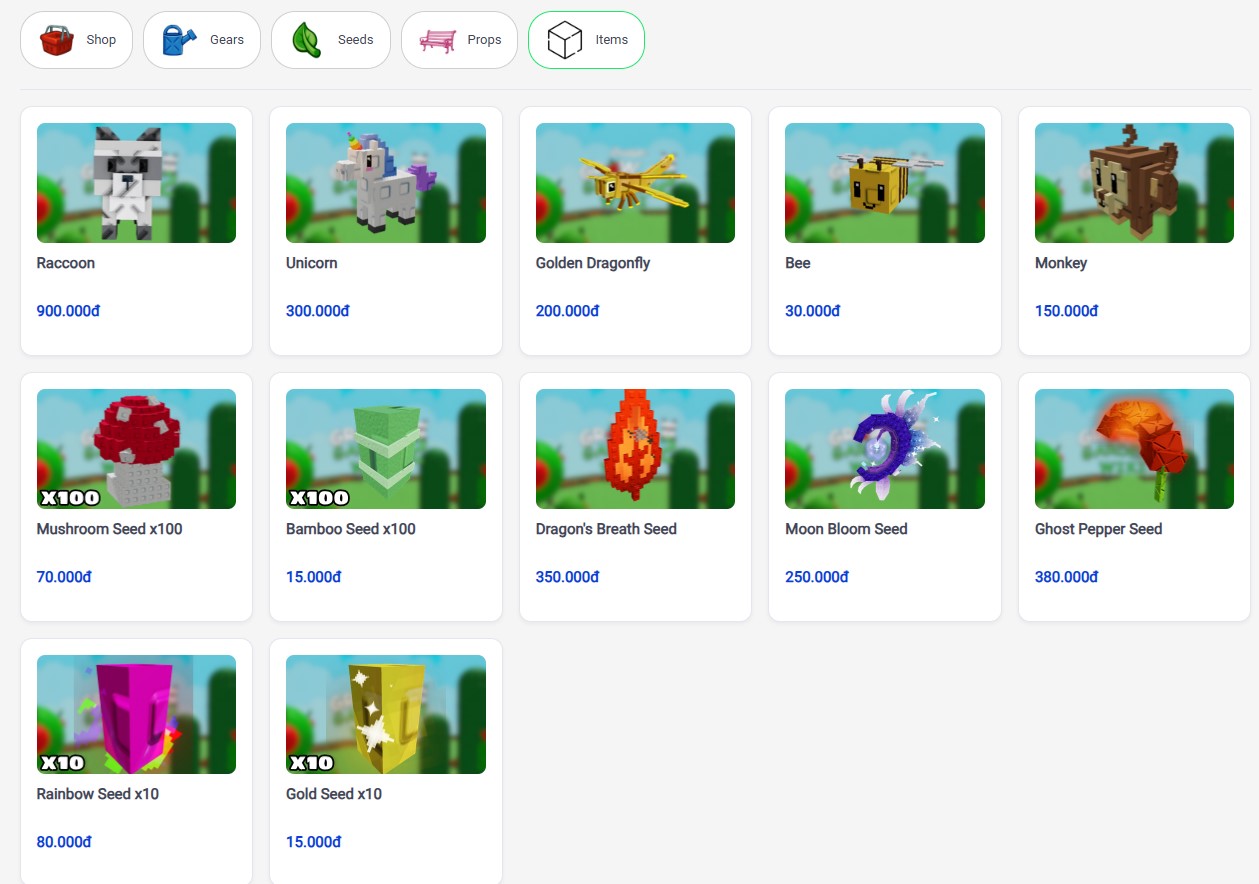Switch to the Gears tab
This screenshot has height=884, width=1259.
pos(202,40)
